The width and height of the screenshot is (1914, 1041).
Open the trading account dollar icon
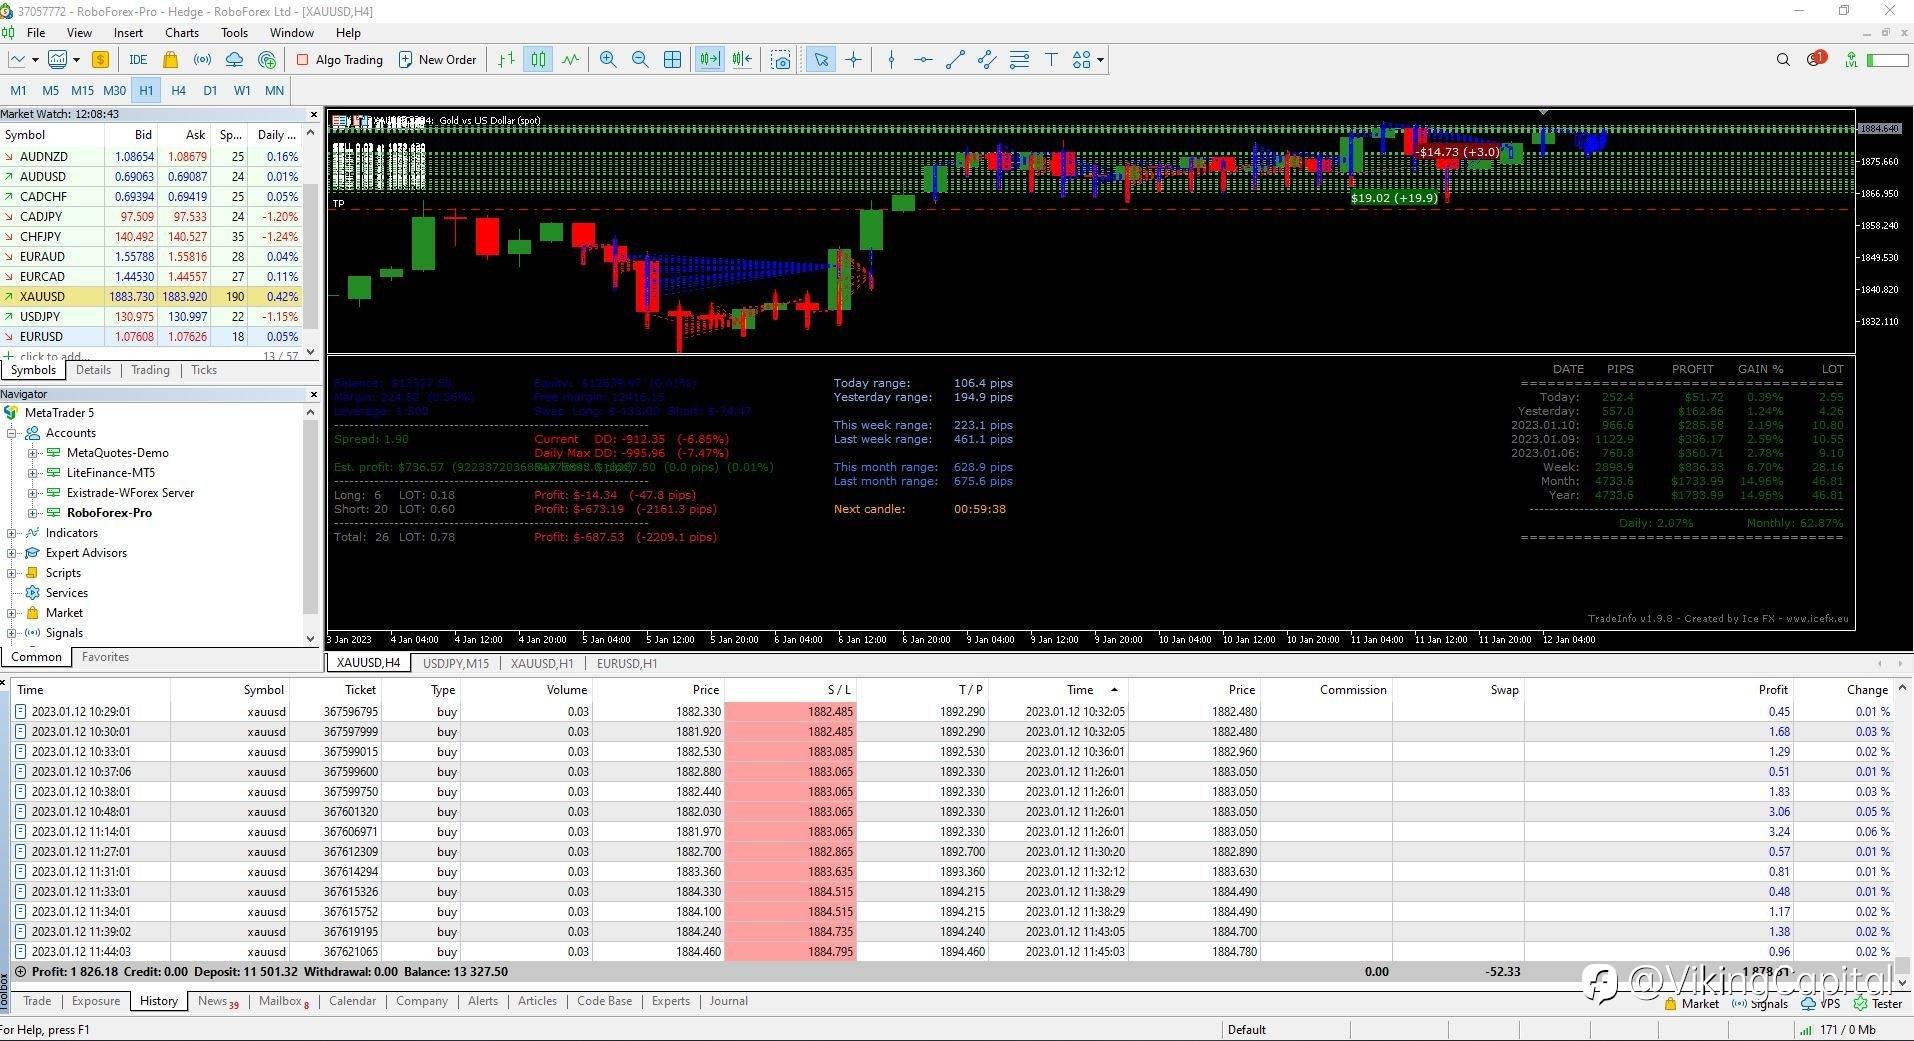(100, 60)
